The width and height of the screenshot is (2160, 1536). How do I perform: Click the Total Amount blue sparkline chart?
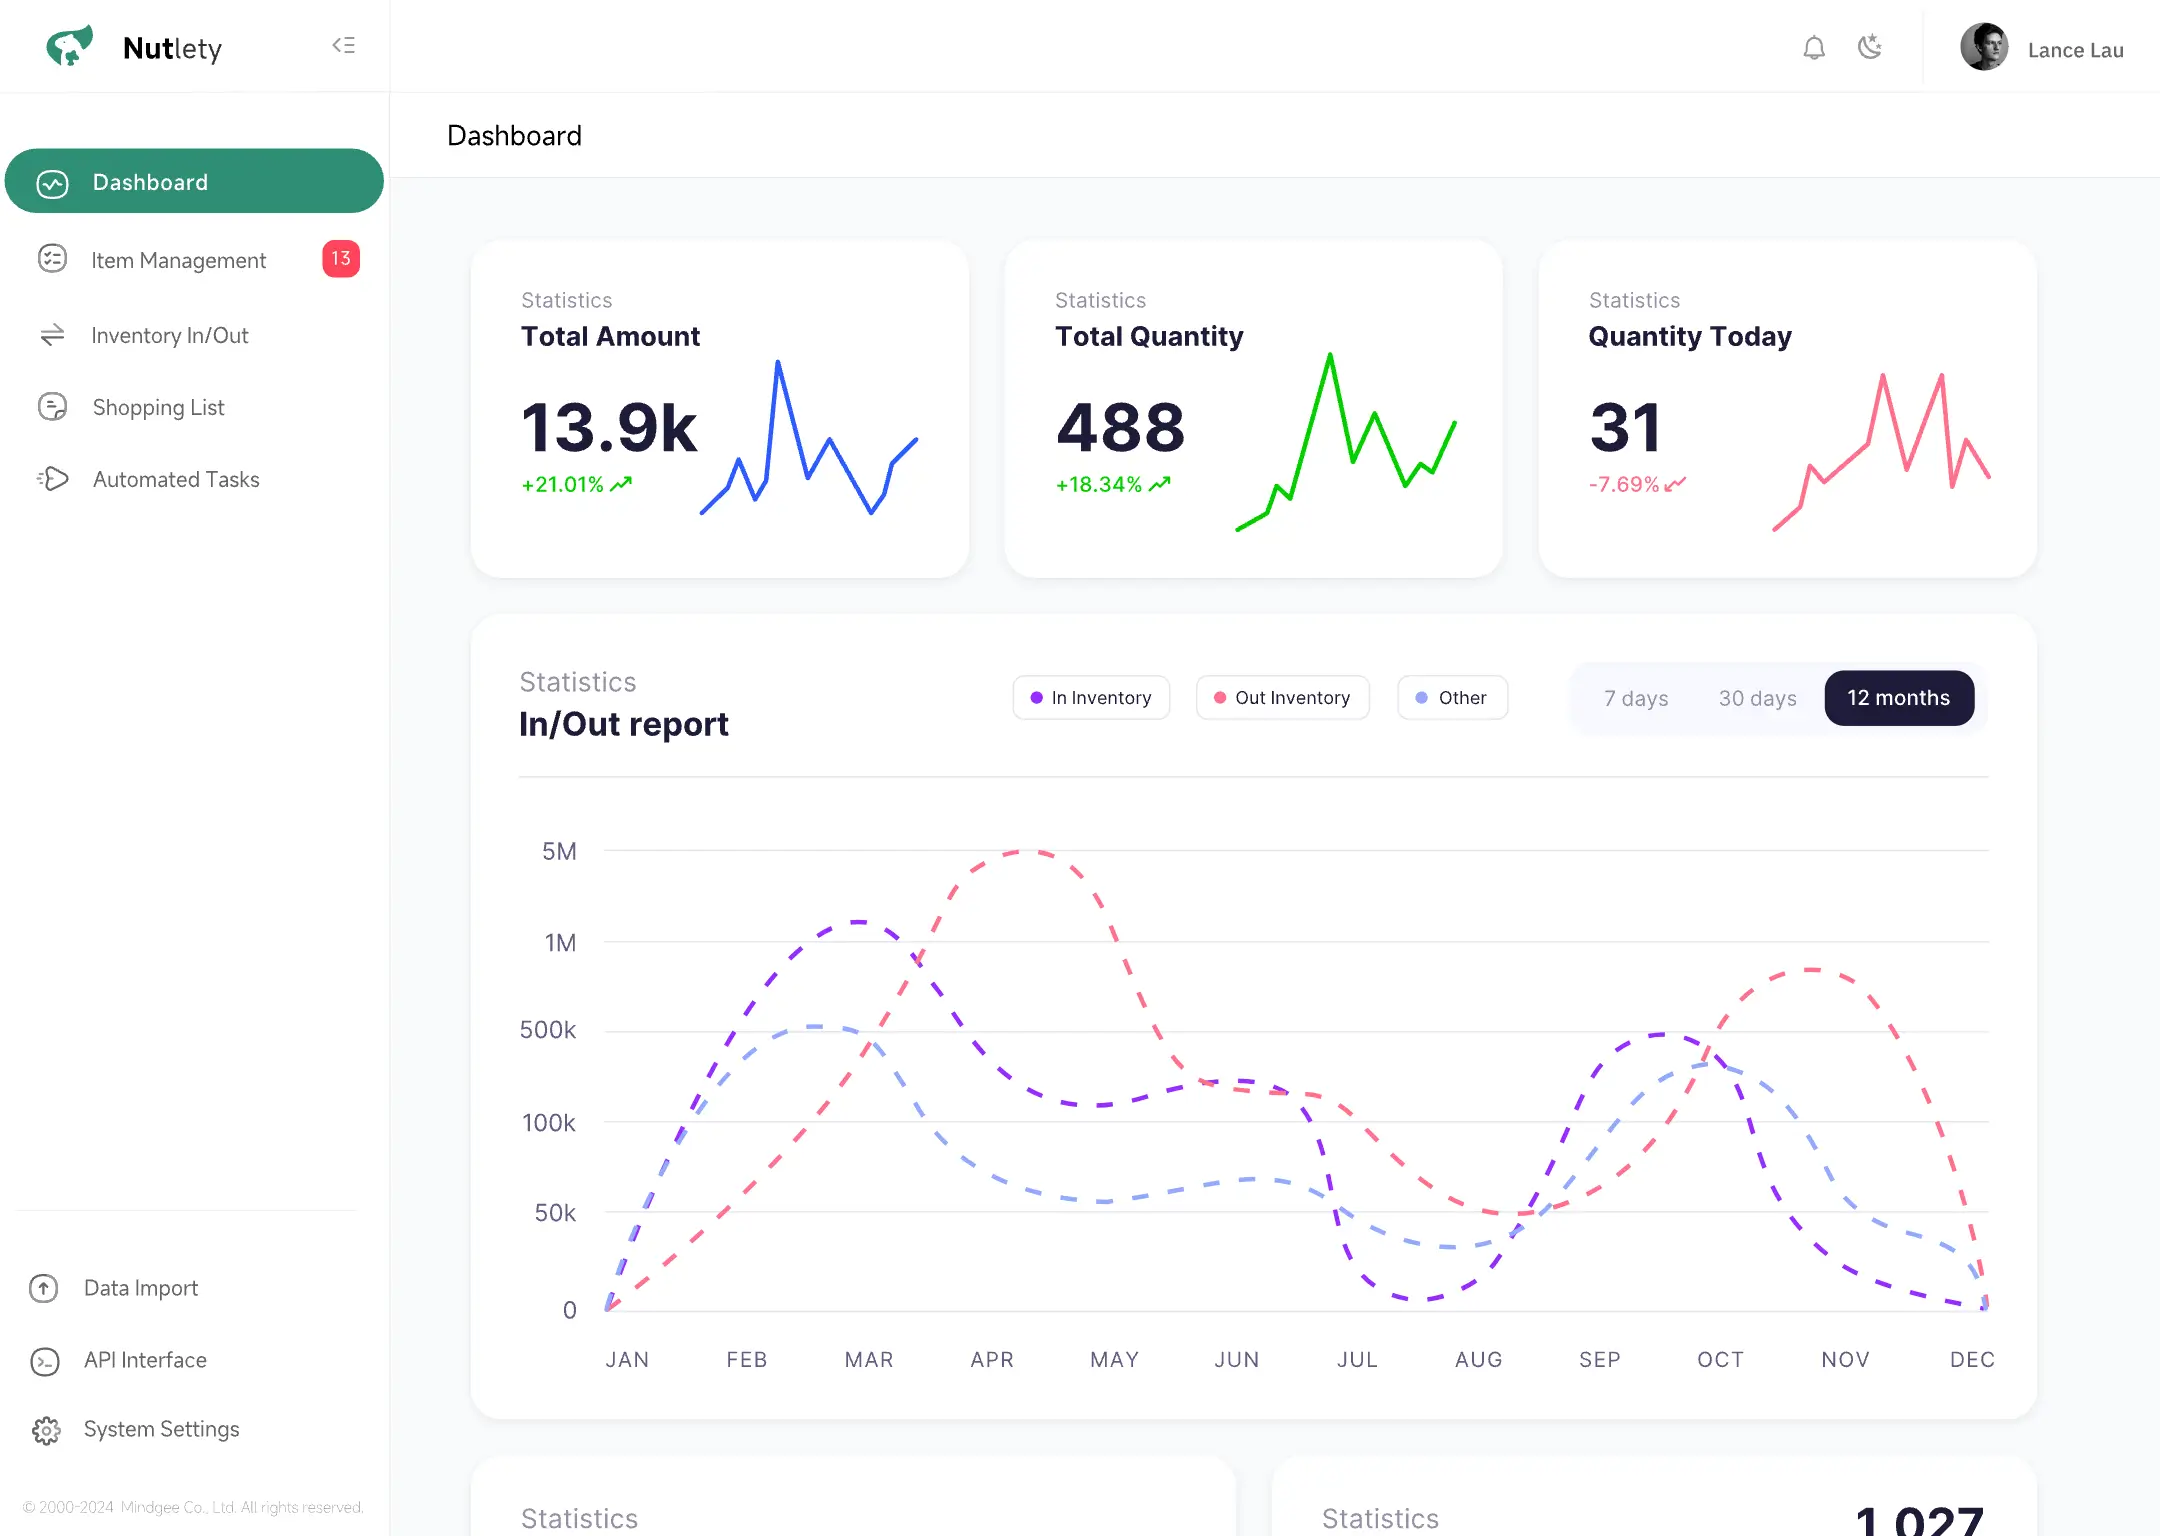(x=808, y=438)
